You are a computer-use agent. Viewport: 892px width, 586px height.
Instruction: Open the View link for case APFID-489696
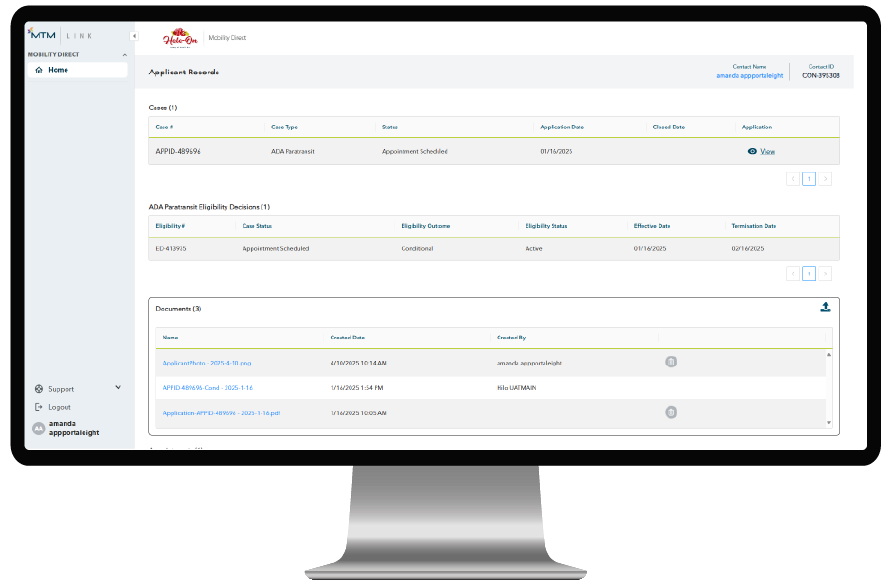767,151
